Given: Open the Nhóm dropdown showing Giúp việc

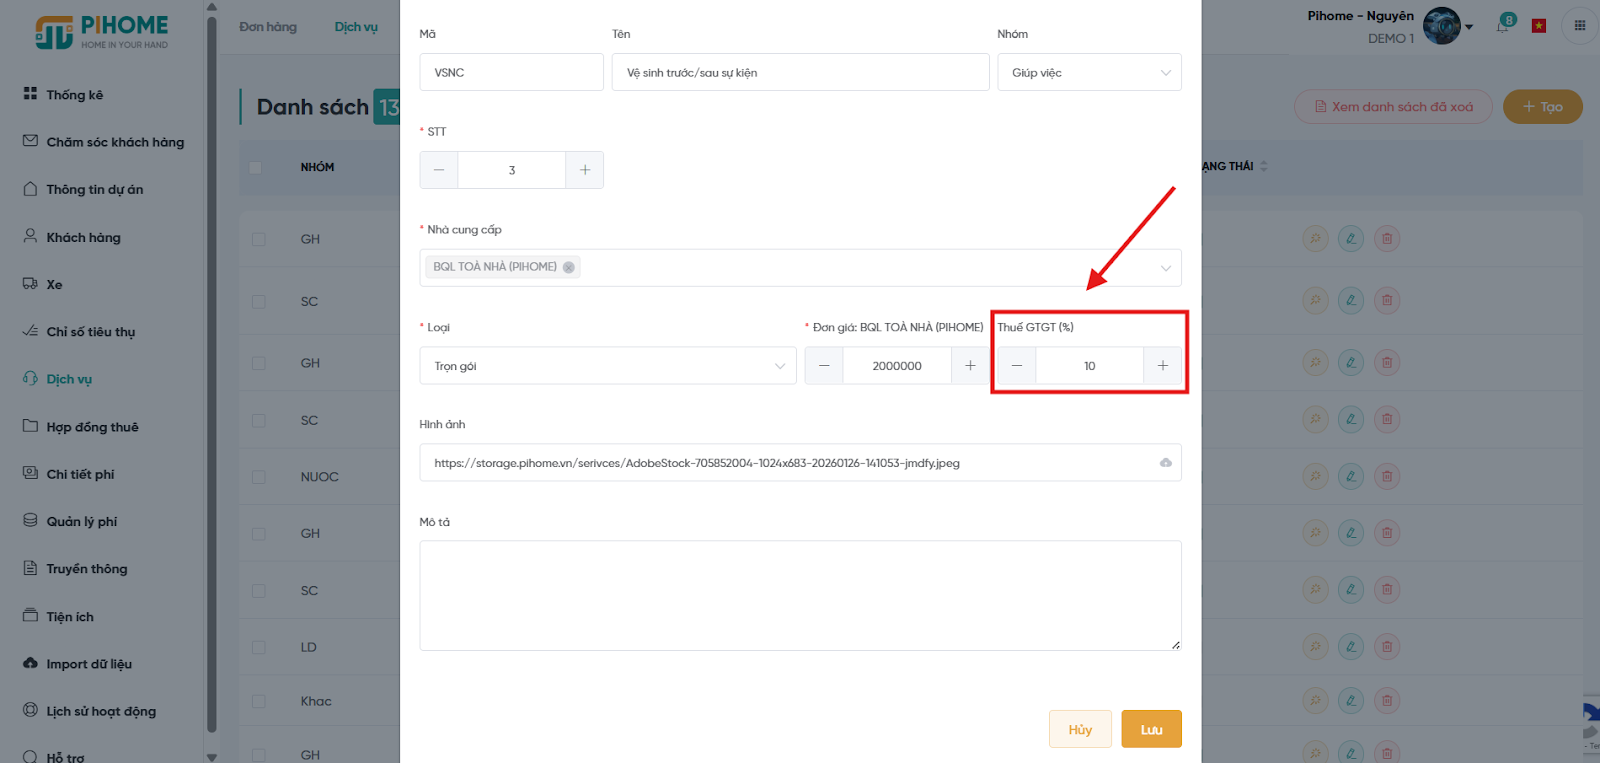Looking at the screenshot, I should (x=1089, y=73).
